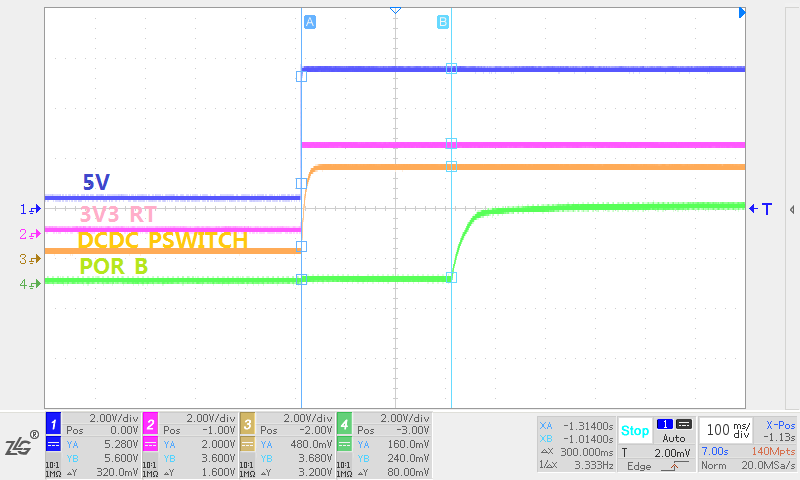Click channel 2 2.00V/div scale

point(211,418)
